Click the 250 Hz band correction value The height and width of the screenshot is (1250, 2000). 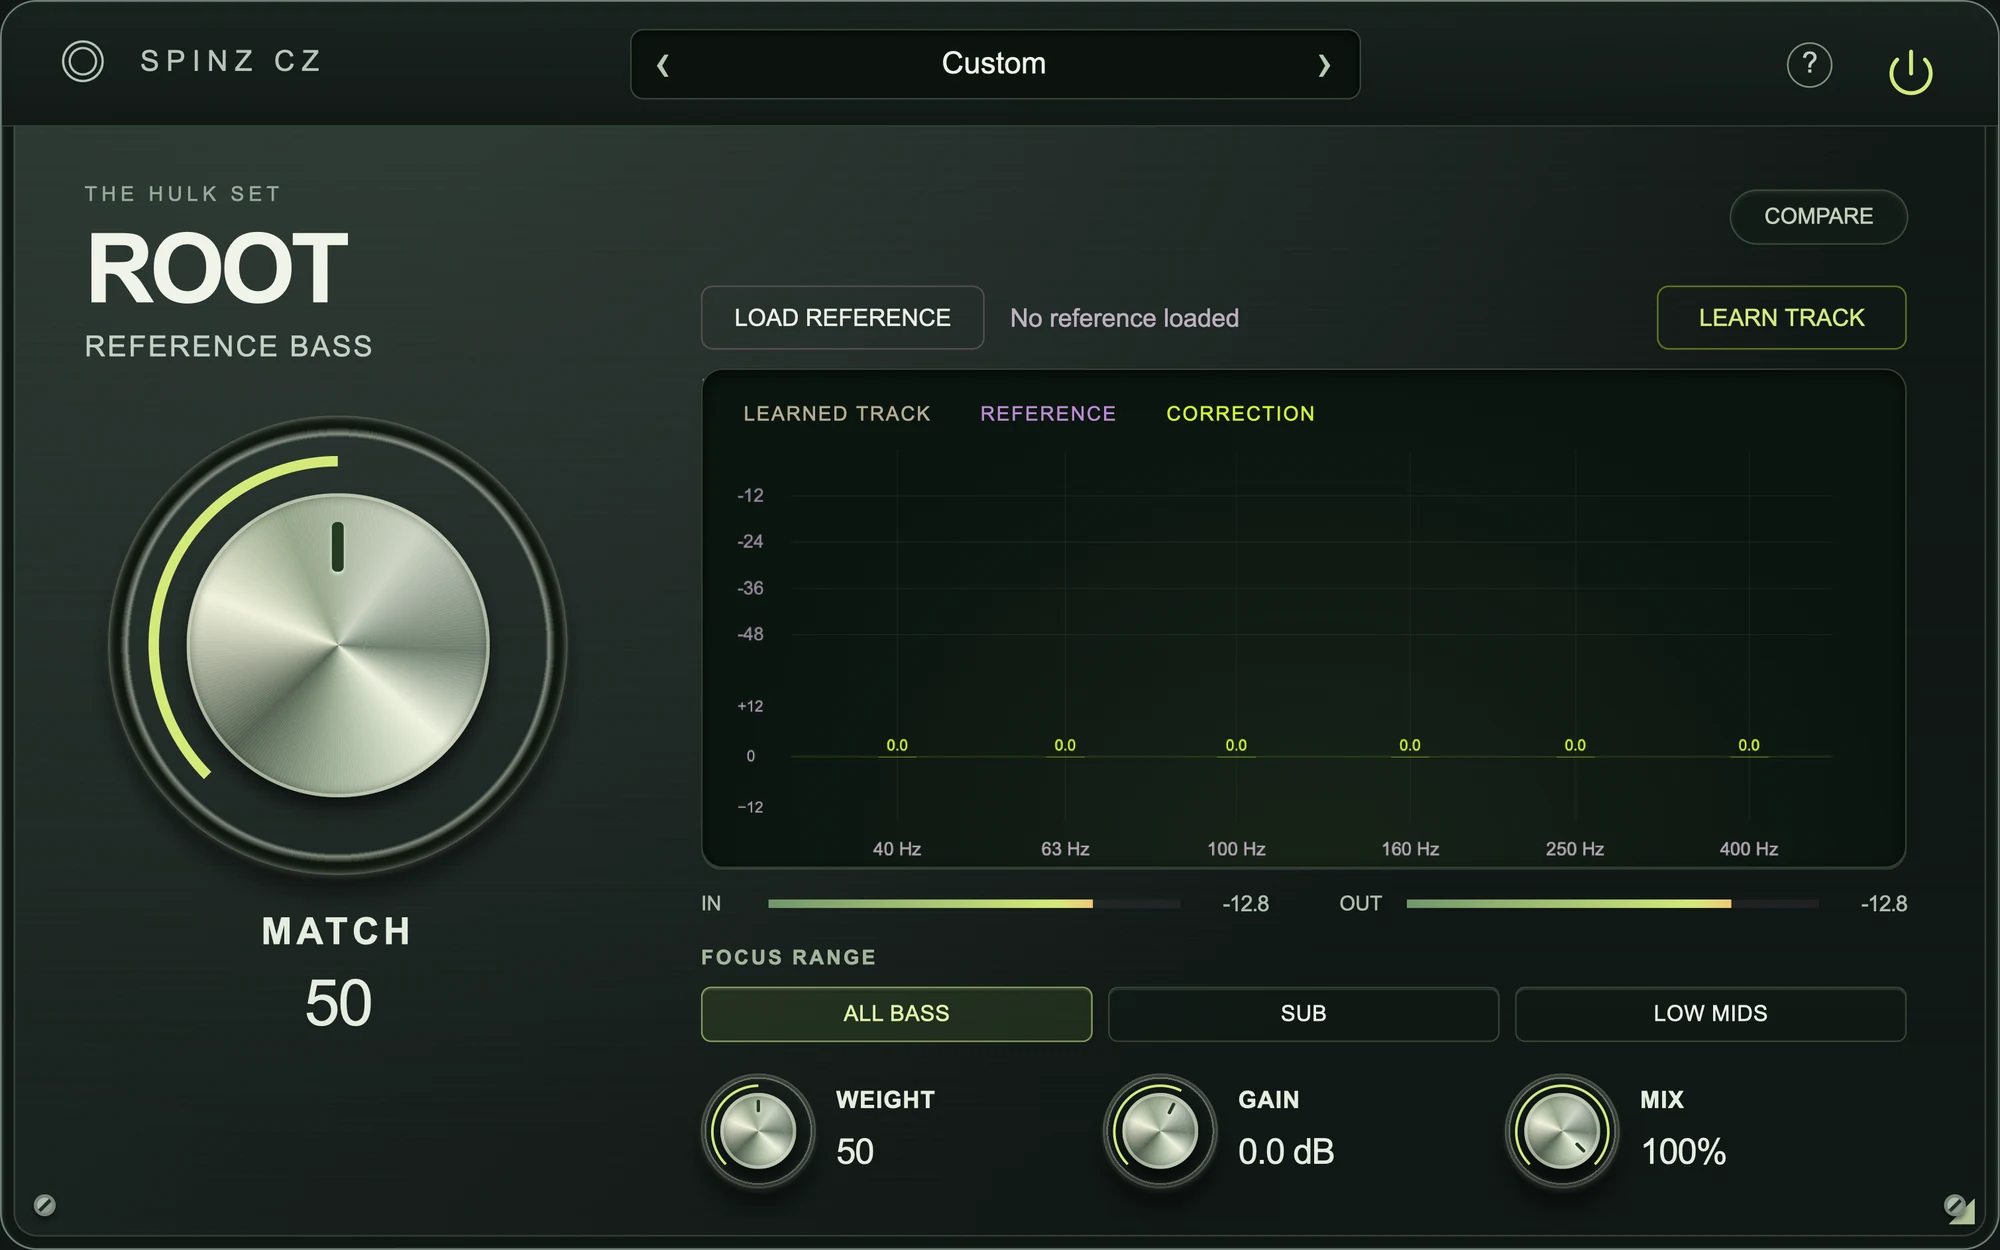click(x=1575, y=745)
